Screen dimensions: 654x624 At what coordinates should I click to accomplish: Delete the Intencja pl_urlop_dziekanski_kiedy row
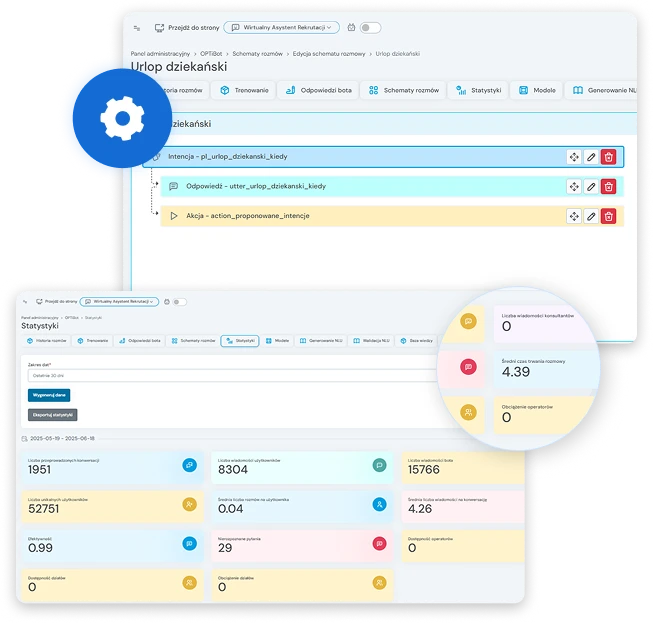608,157
